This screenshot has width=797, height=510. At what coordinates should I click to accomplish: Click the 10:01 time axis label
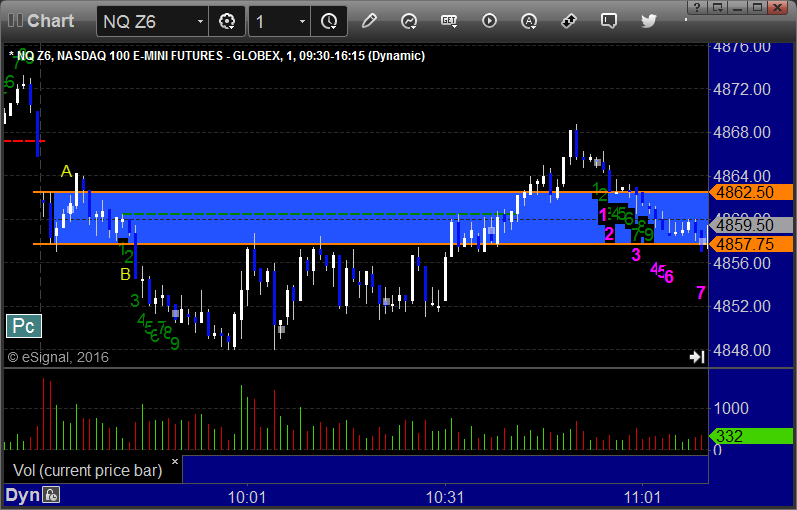[x=247, y=497]
